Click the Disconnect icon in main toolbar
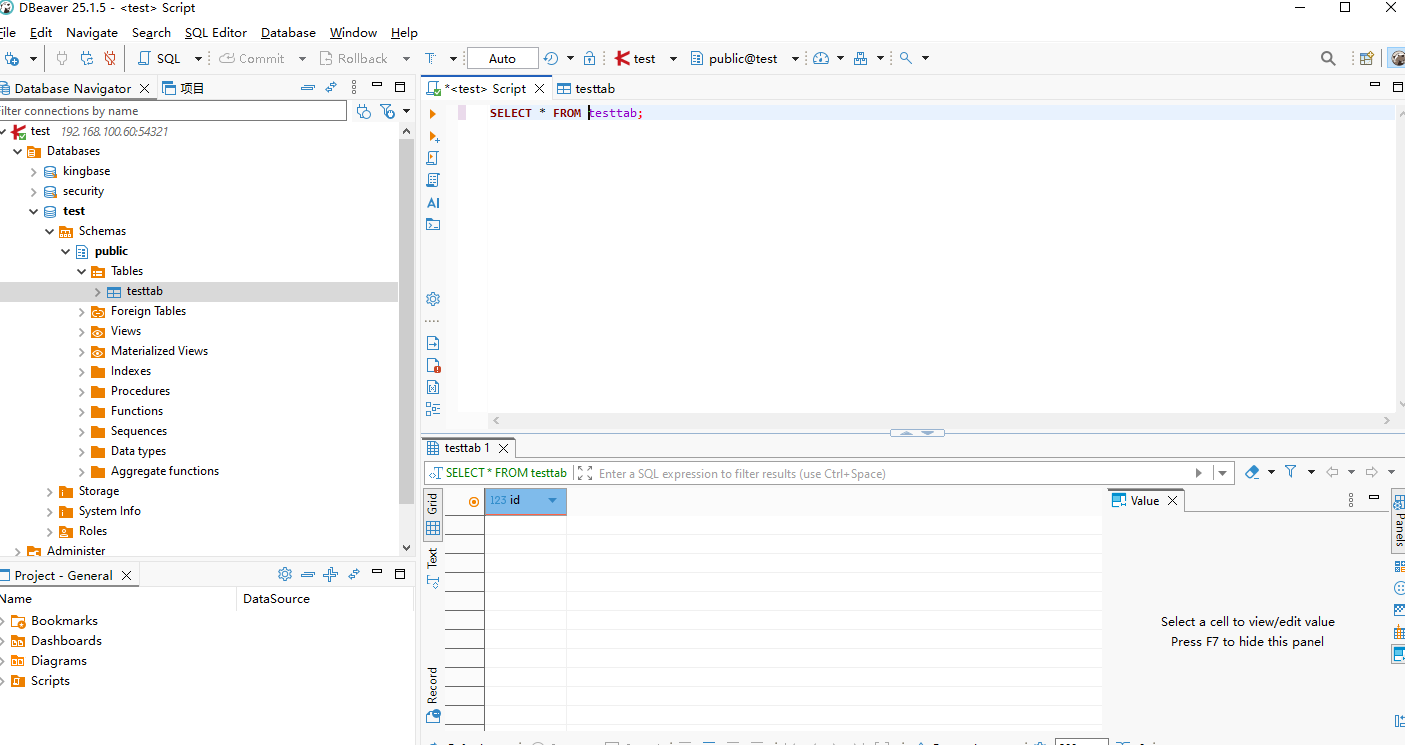This screenshot has width=1405, height=745. click(110, 59)
